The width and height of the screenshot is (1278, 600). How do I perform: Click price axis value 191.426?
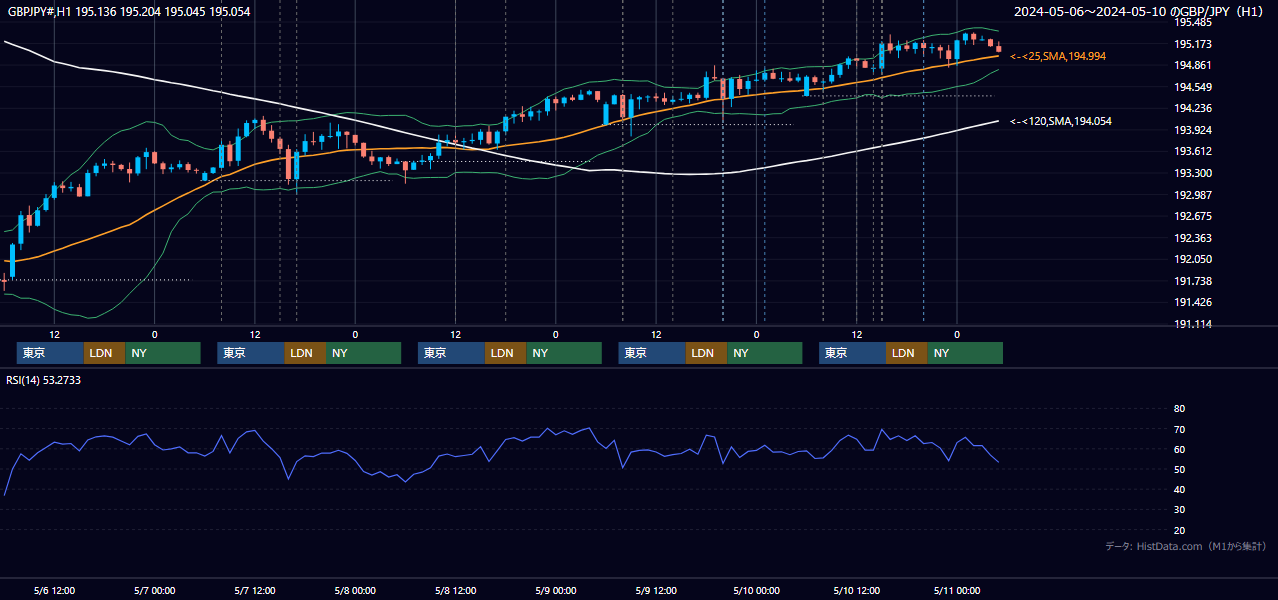1192,302
